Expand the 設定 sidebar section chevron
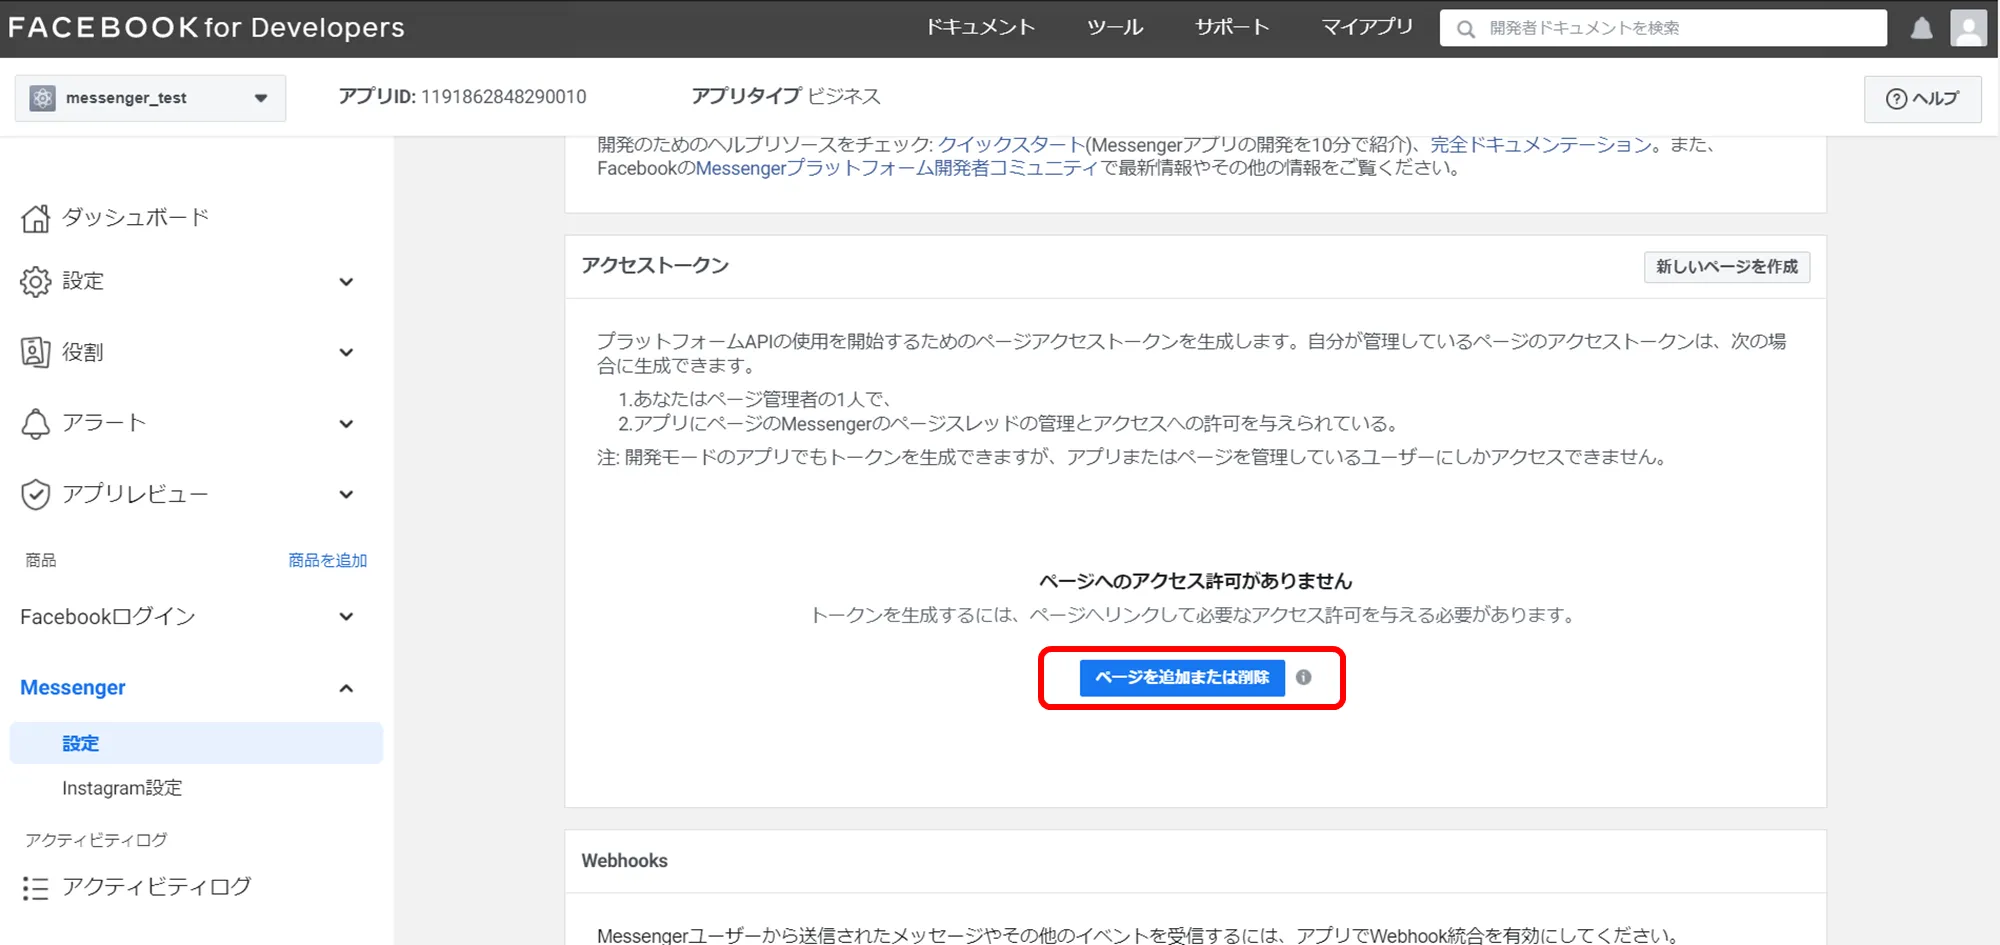 [346, 282]
